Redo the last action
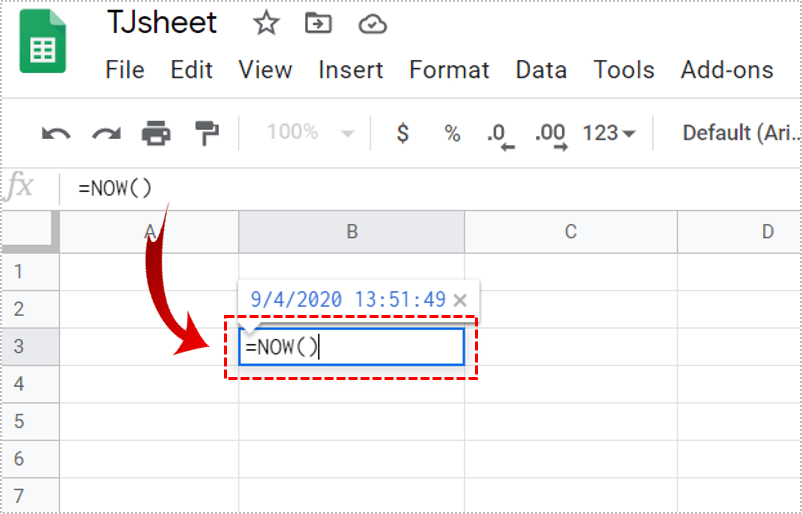Screen dimensions: 802x514 coord(106,133)
